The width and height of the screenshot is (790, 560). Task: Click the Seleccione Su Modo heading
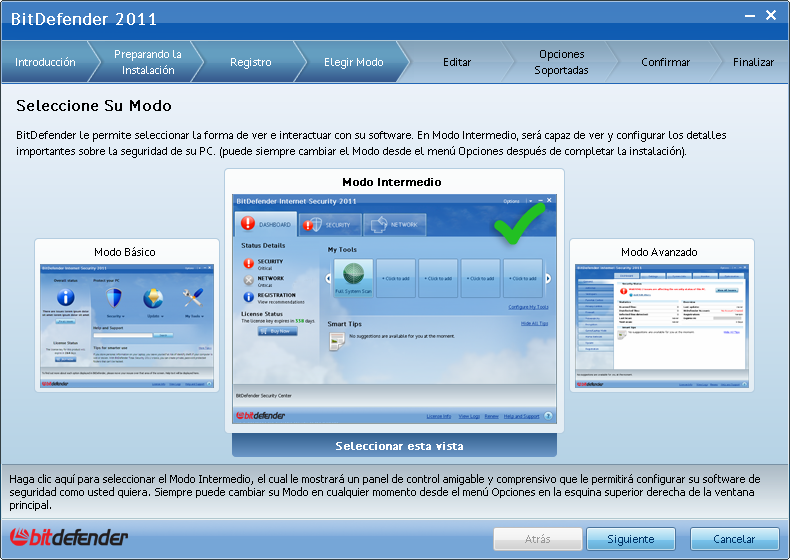click(x=94, y=106)
